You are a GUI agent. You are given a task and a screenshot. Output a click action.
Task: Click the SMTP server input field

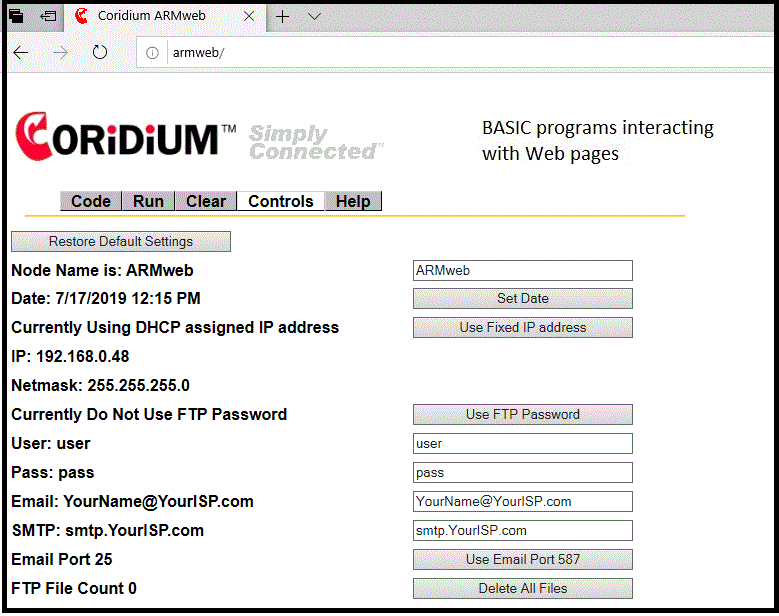[x=522, y=530]
